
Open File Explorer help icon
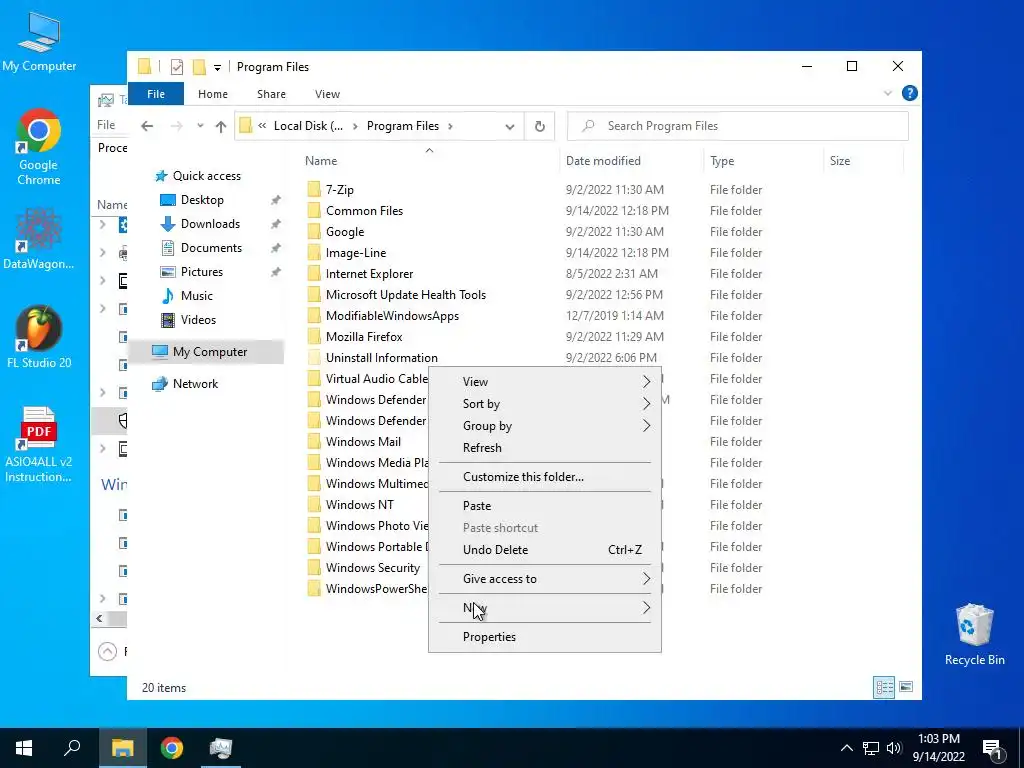point(909,93)
